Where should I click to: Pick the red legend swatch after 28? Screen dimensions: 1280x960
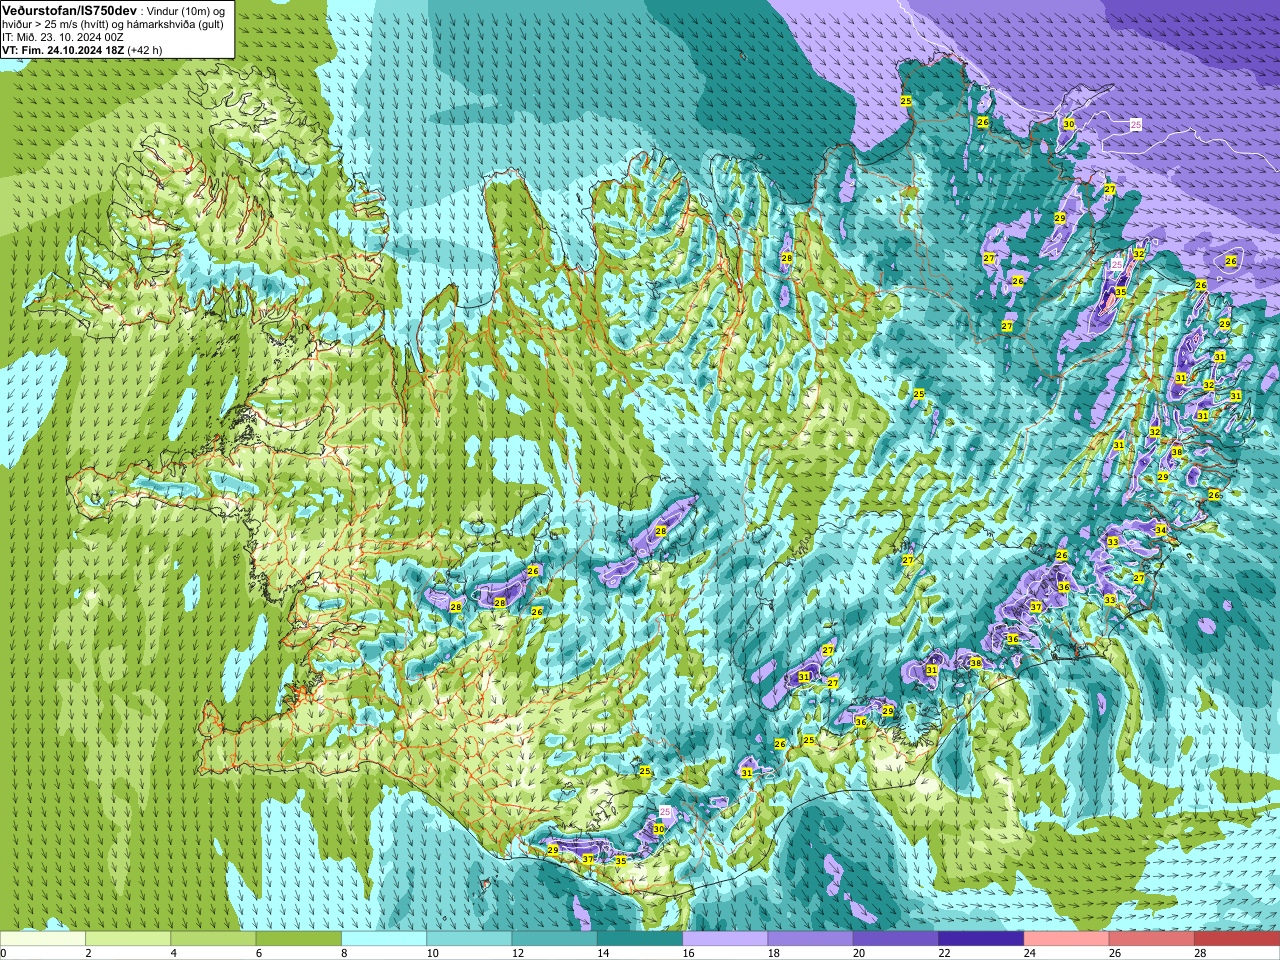1237,938
